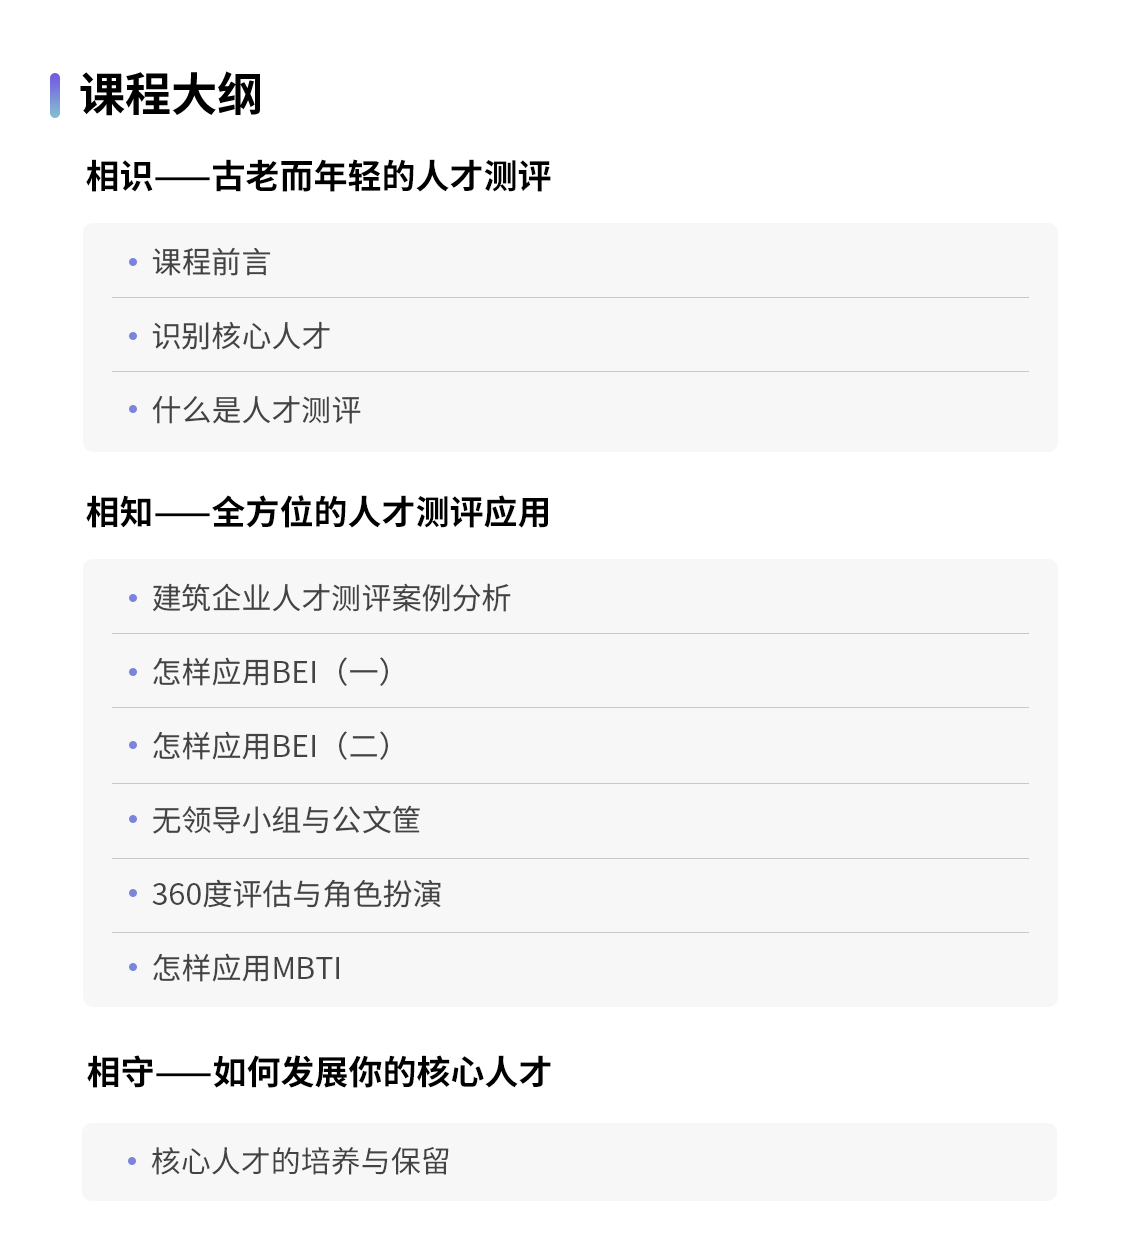Click the 课程大纲 heading
Screen dimensions: 1140x1235
[x=171, y=96]
